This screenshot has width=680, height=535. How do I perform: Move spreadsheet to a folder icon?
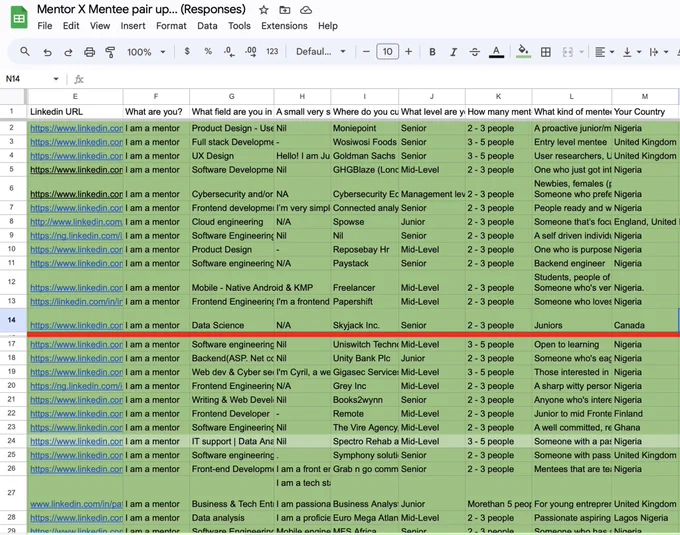tap(284, 10)
